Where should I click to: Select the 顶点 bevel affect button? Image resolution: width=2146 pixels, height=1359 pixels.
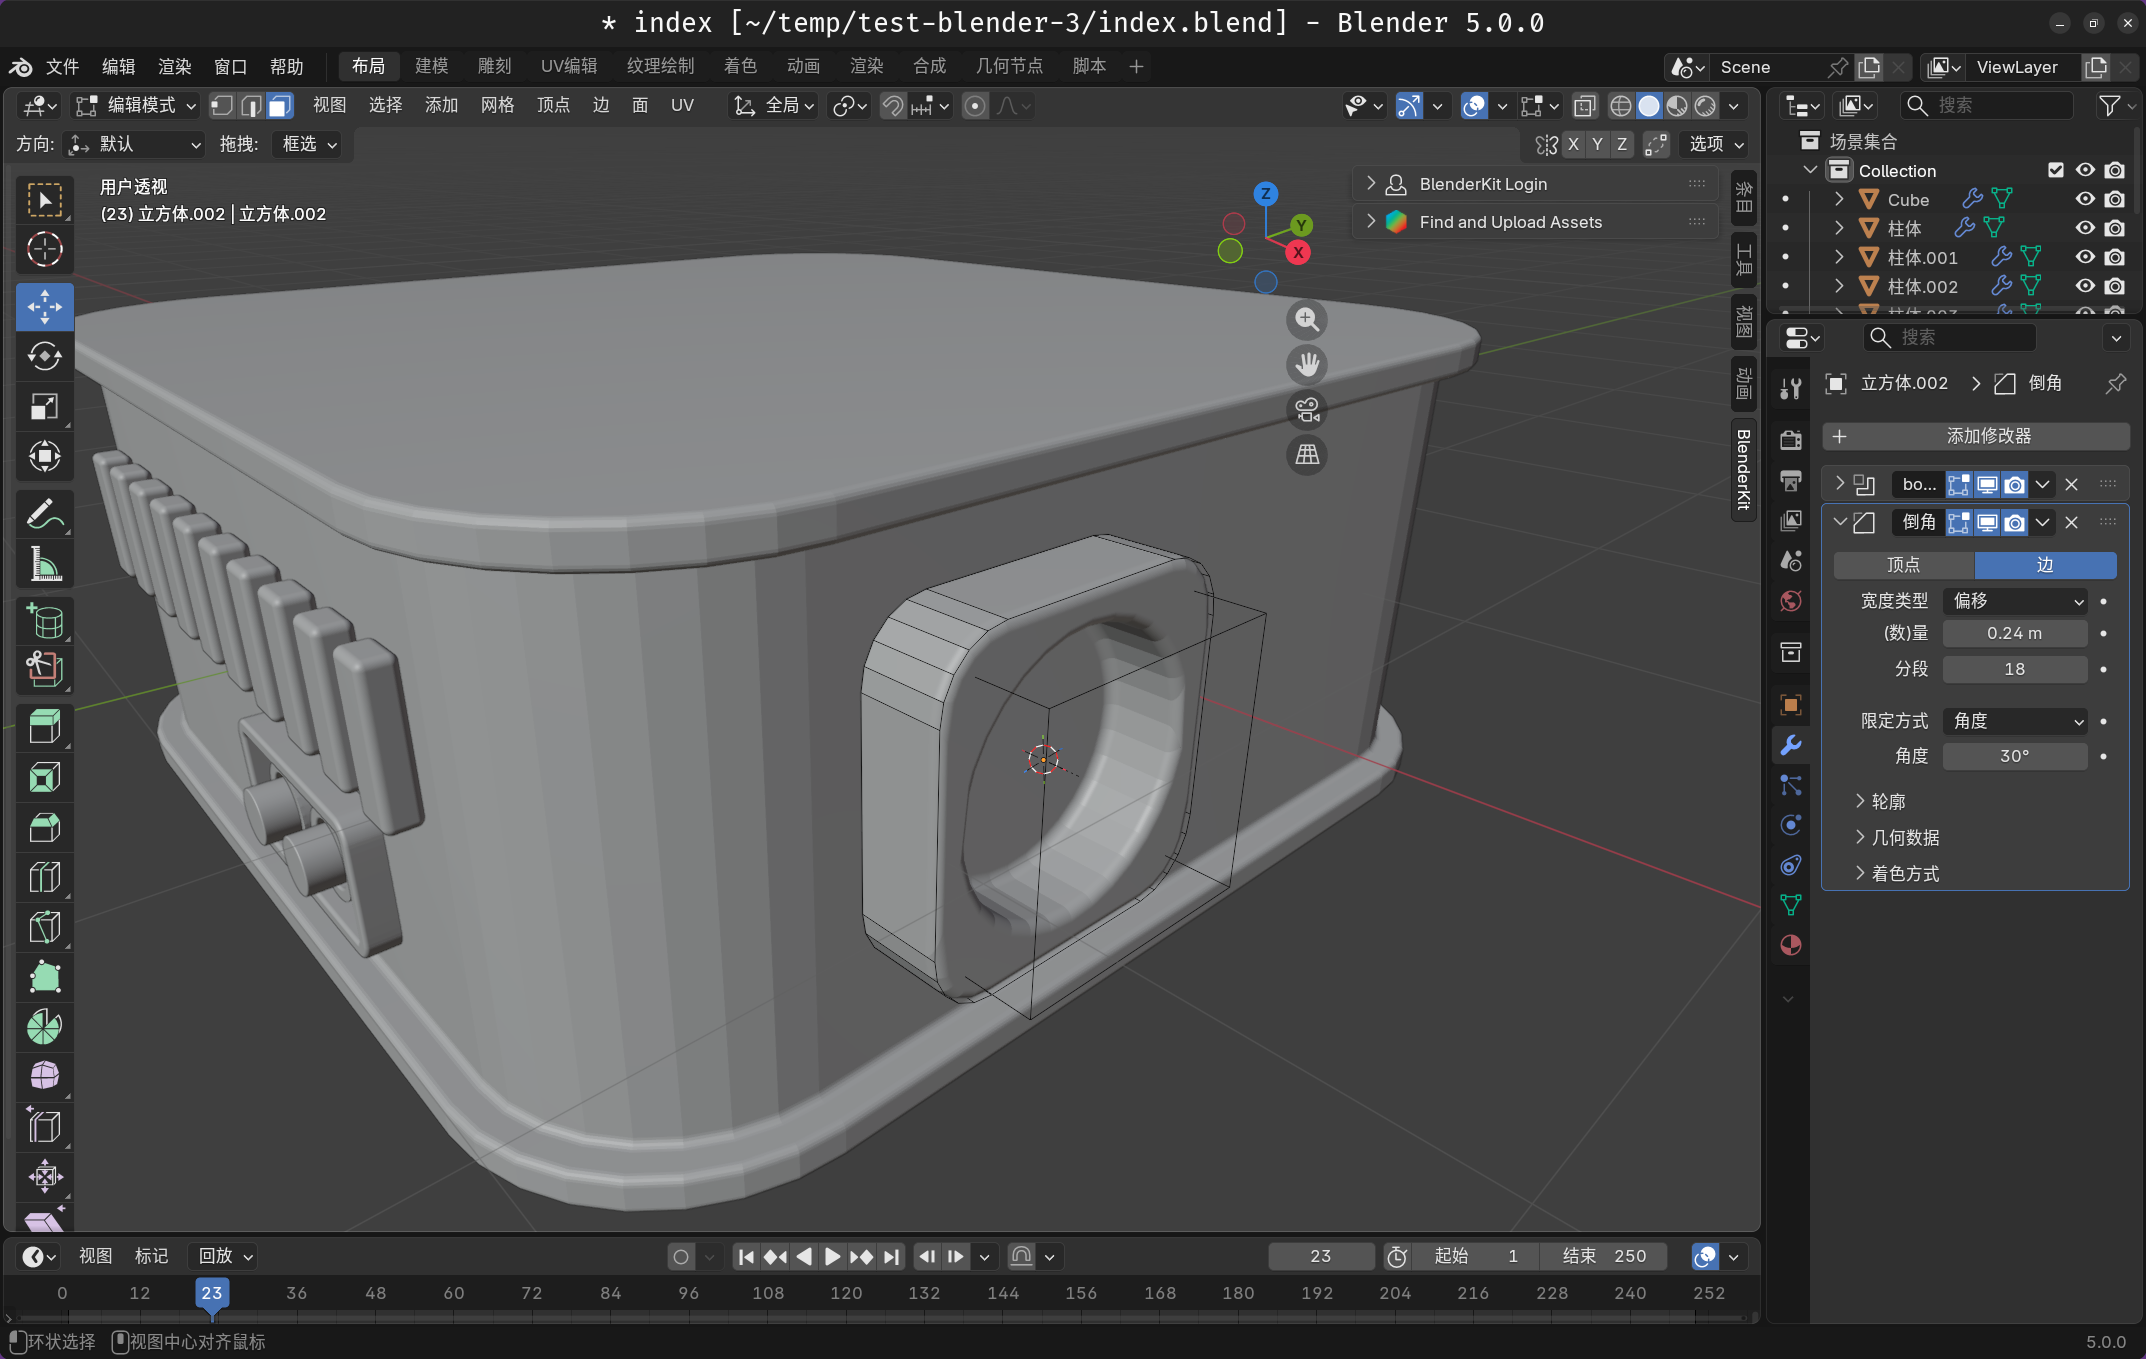point(1903,565)
